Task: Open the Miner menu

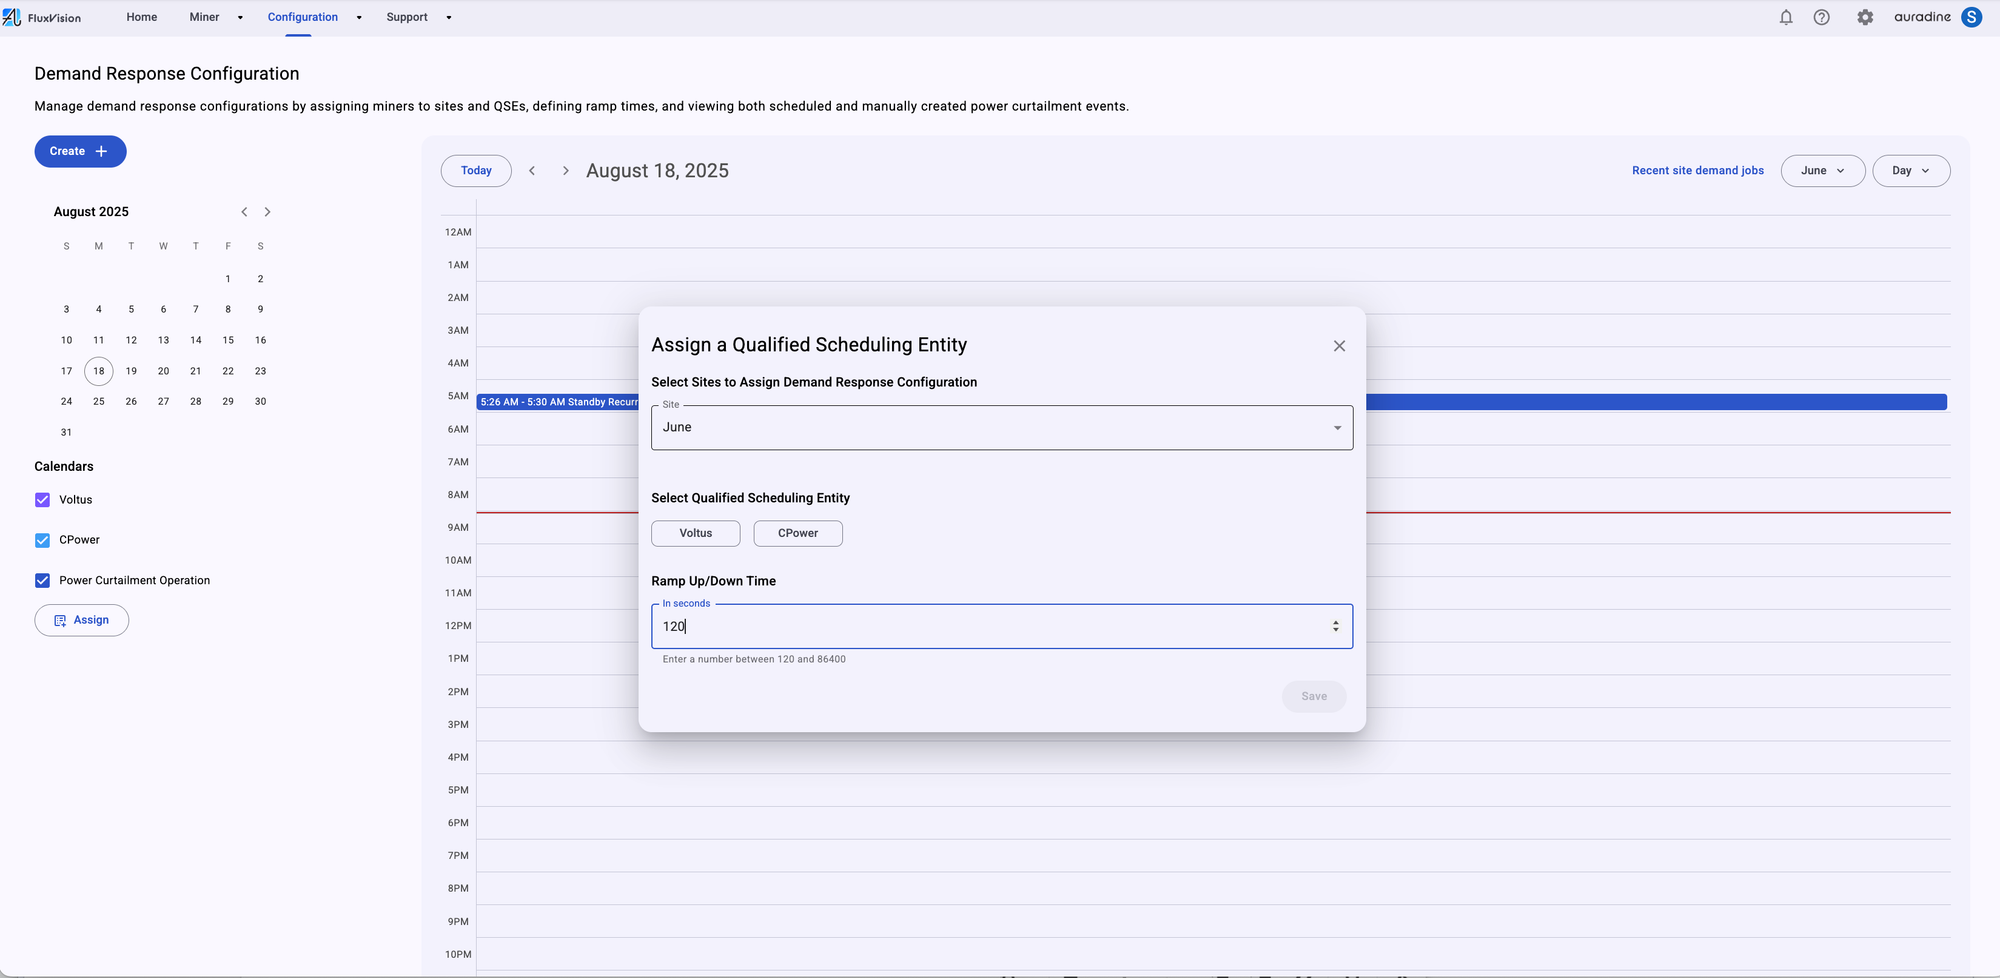Action: [215, 17]
